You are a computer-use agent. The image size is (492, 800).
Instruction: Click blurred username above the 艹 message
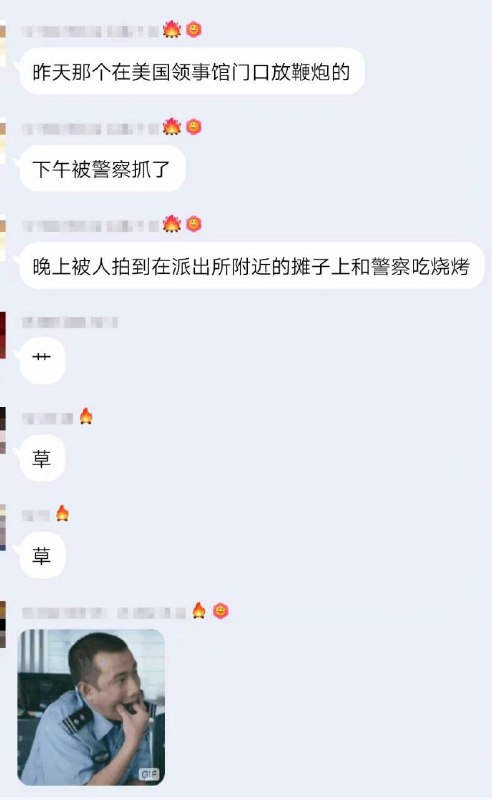pos(70,322)
